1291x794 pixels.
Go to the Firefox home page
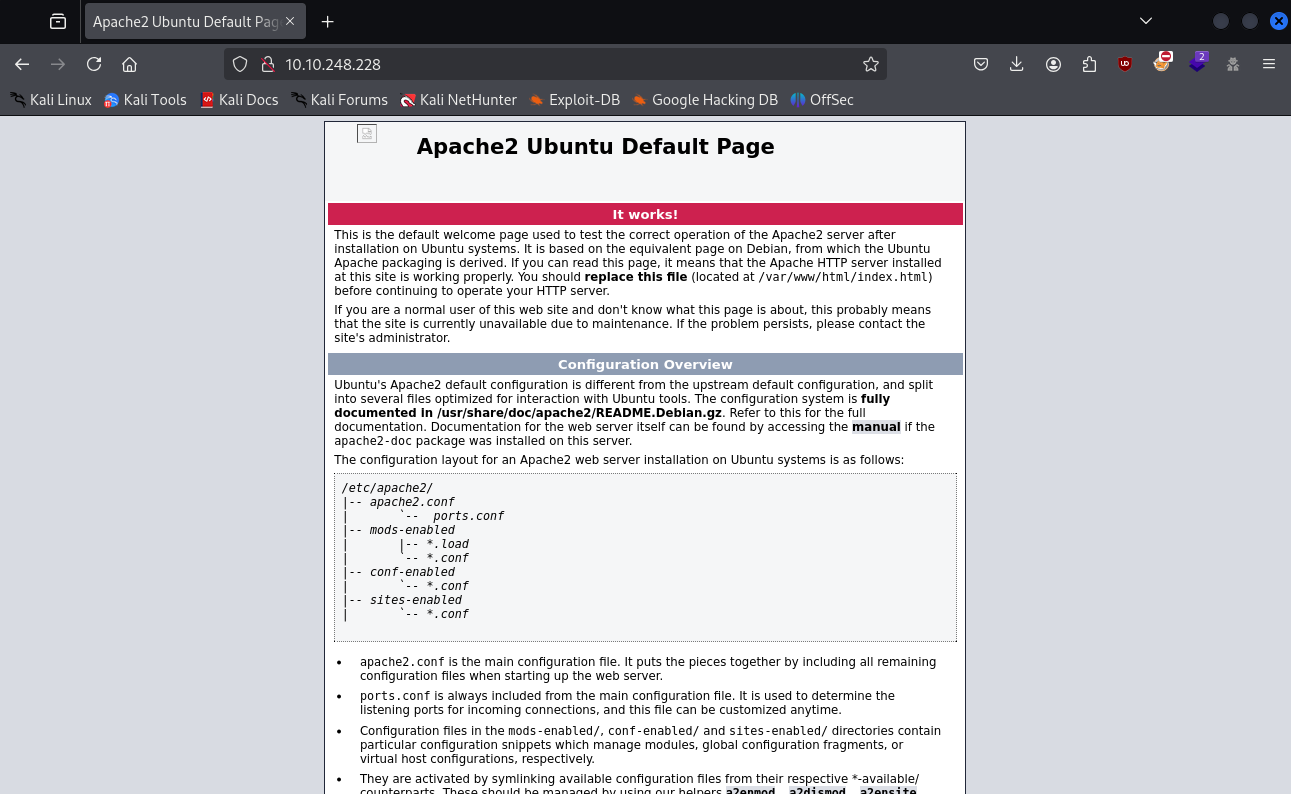(129, 64)
